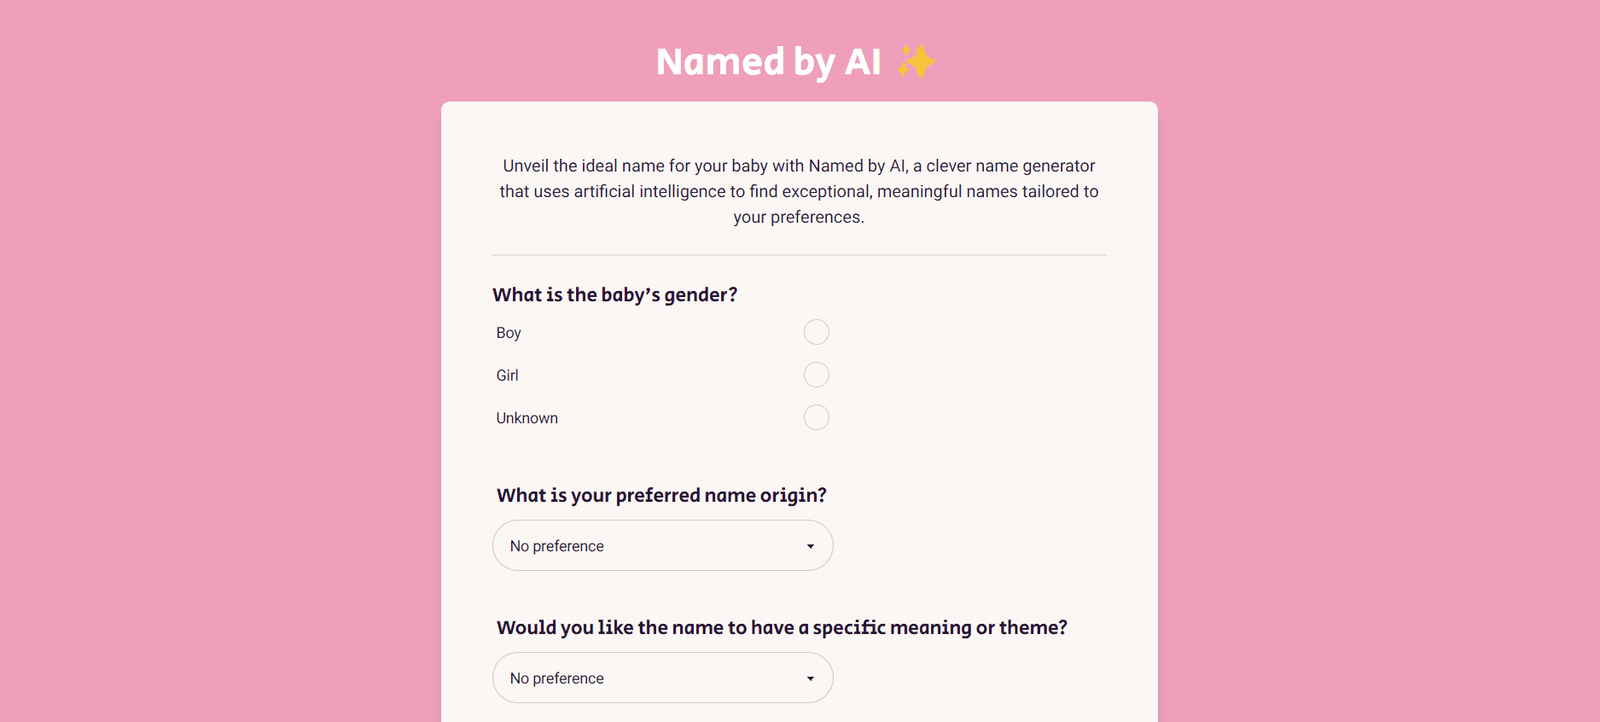Click the arrow on the name origin dropdown
The image size is (1600, 722).
tap(810, 546)
